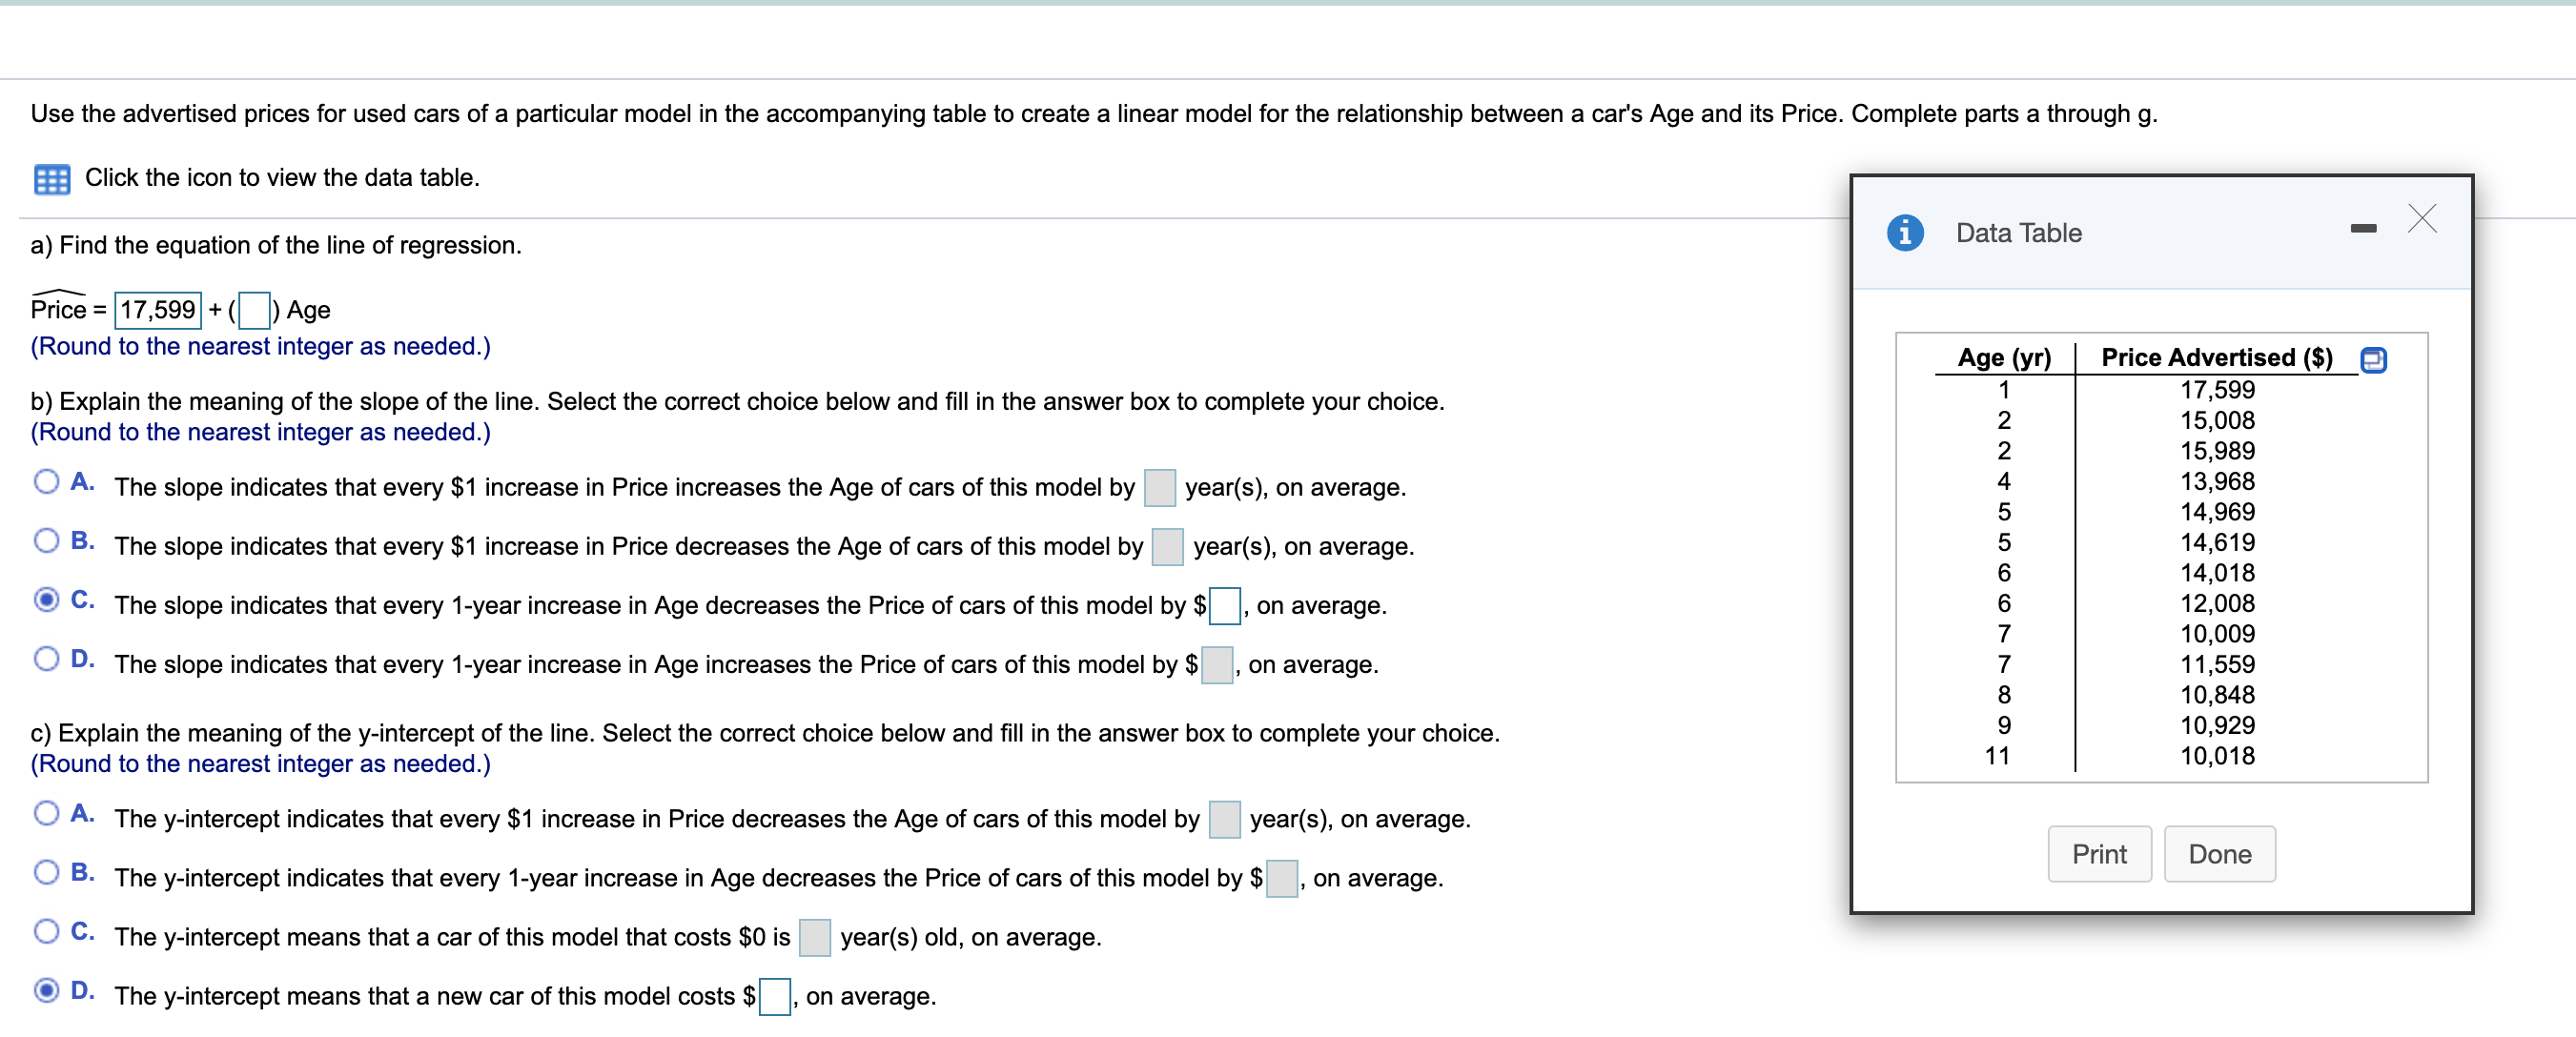Screen dimensions: 2576x1037
Task: Close the Data Table popup with the X
Action: coord(2421,220)
